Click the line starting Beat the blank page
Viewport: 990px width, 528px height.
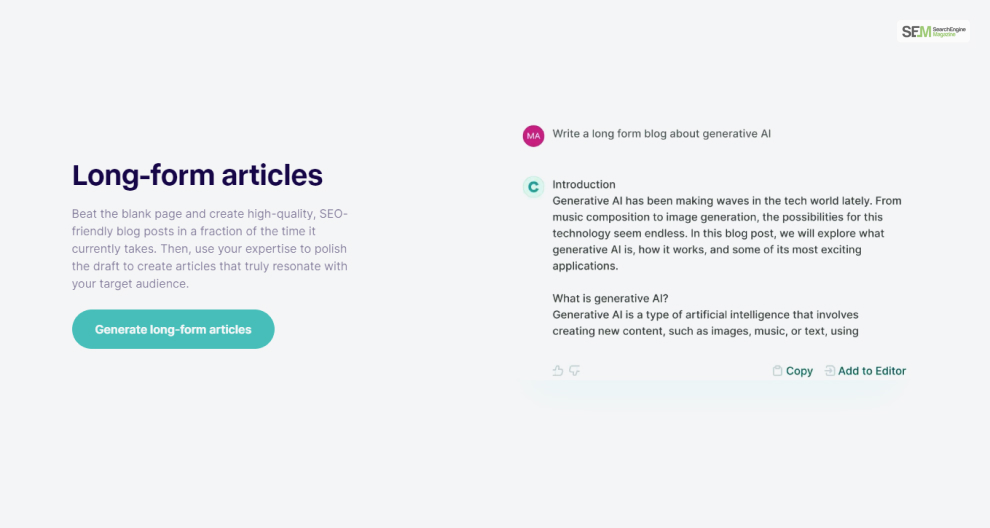(x=210, y=213)
